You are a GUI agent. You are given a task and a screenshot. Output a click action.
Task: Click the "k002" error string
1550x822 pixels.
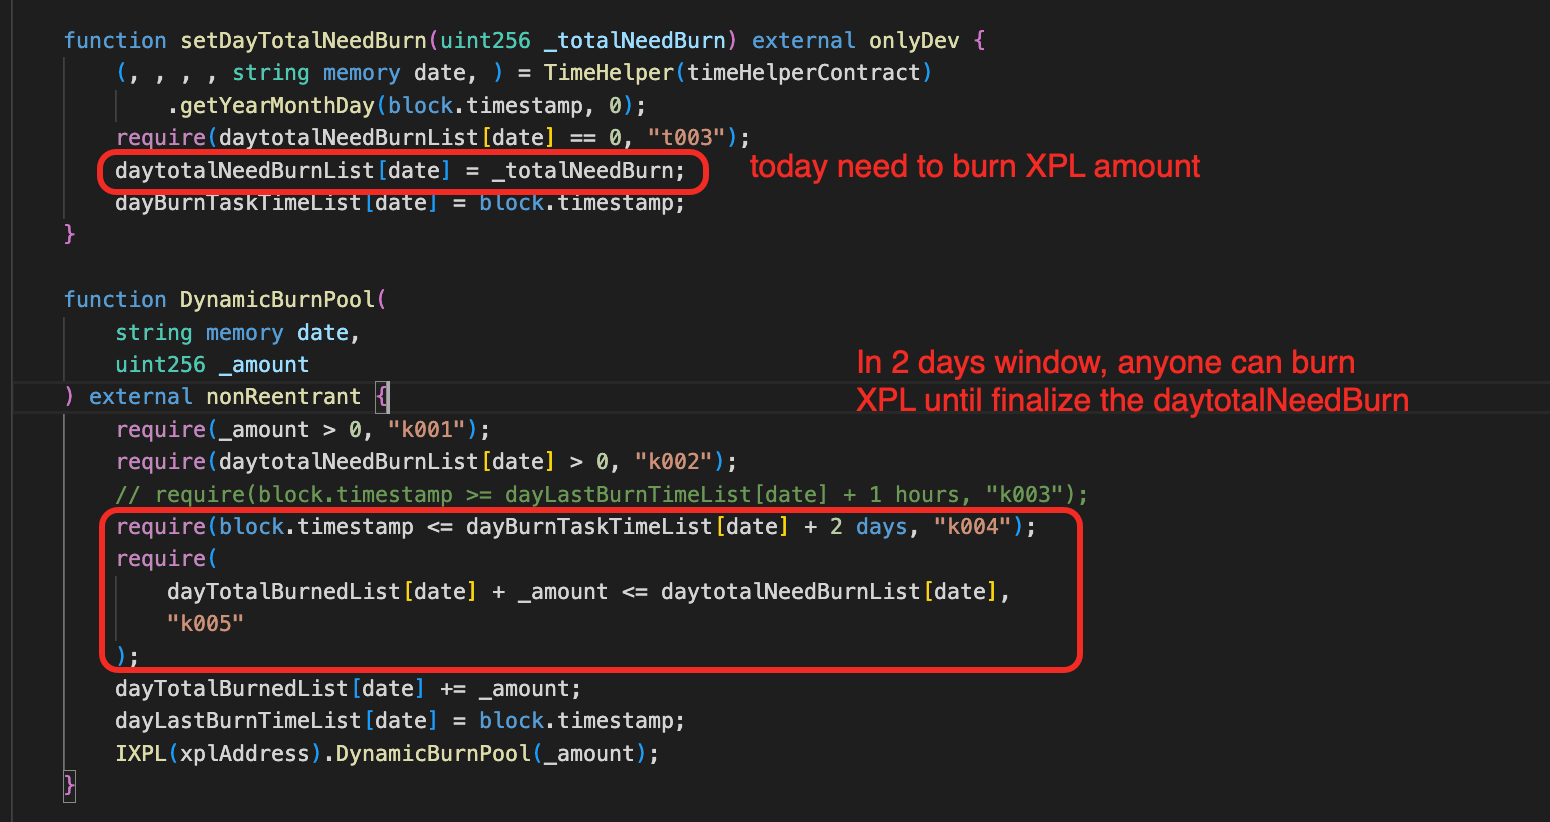coord(679,462)
